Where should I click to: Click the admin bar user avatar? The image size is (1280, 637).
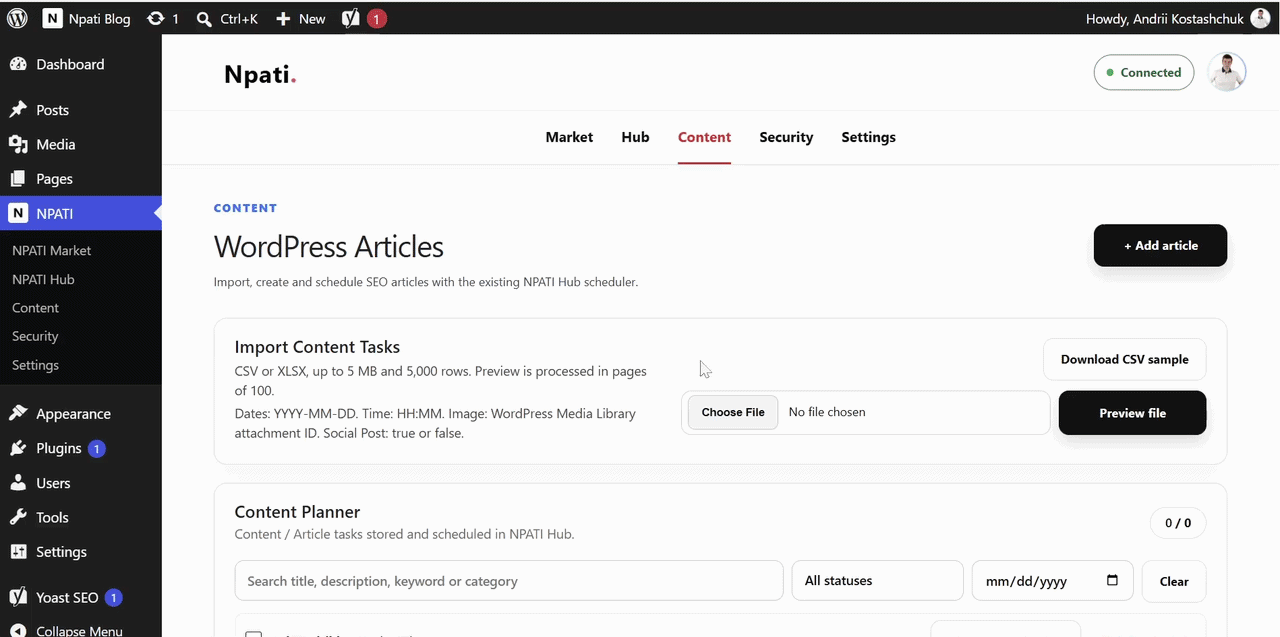coord(1260,18)
